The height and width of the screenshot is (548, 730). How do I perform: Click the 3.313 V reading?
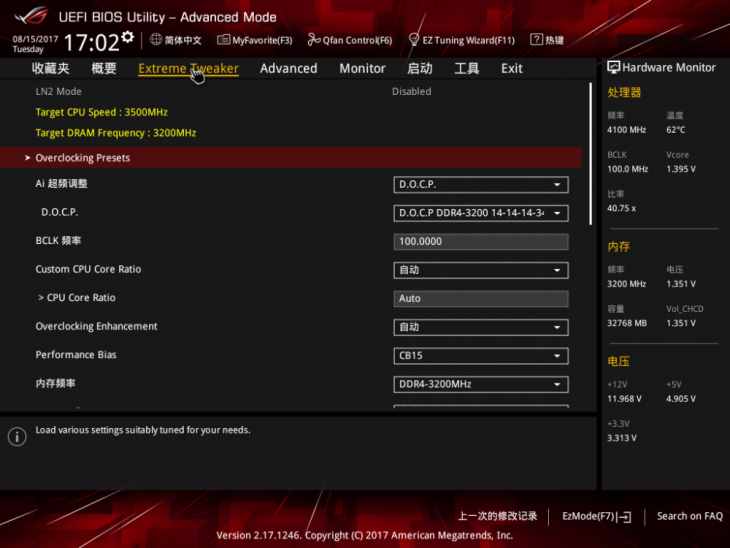click(622, 438)
